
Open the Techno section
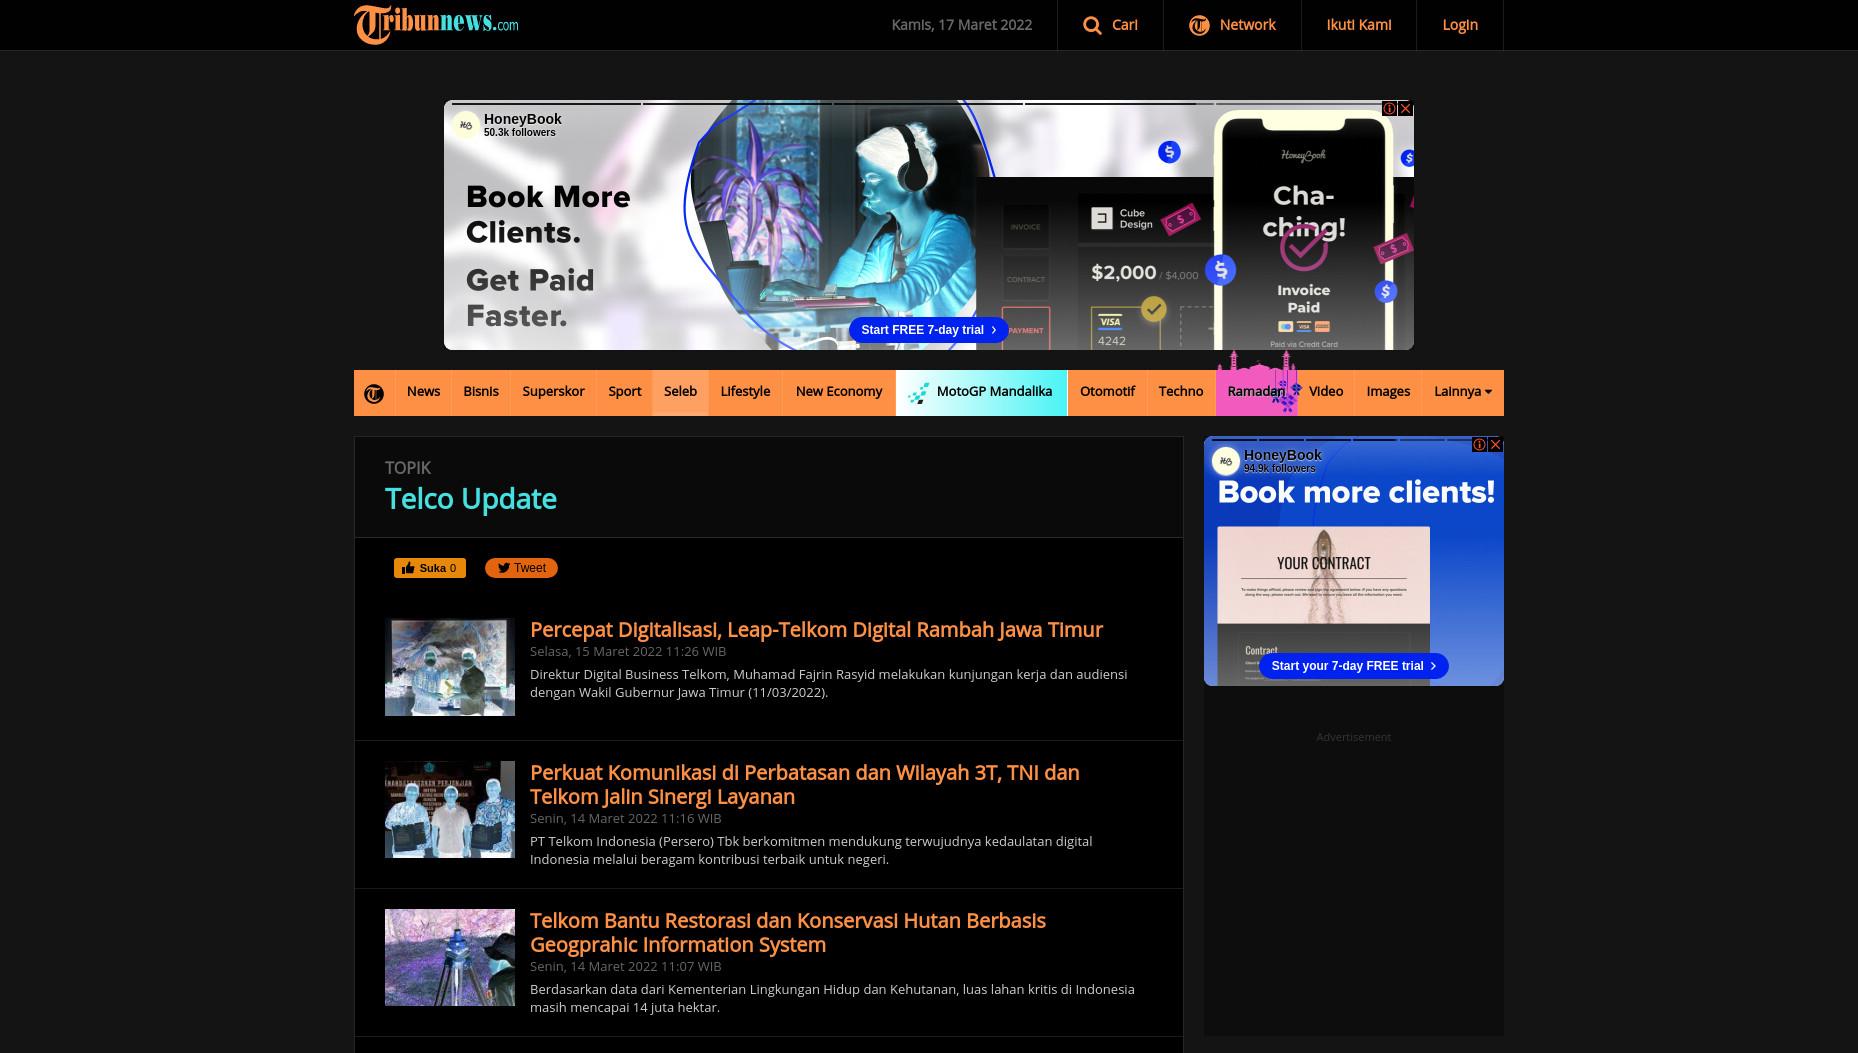pos(1181,391)
